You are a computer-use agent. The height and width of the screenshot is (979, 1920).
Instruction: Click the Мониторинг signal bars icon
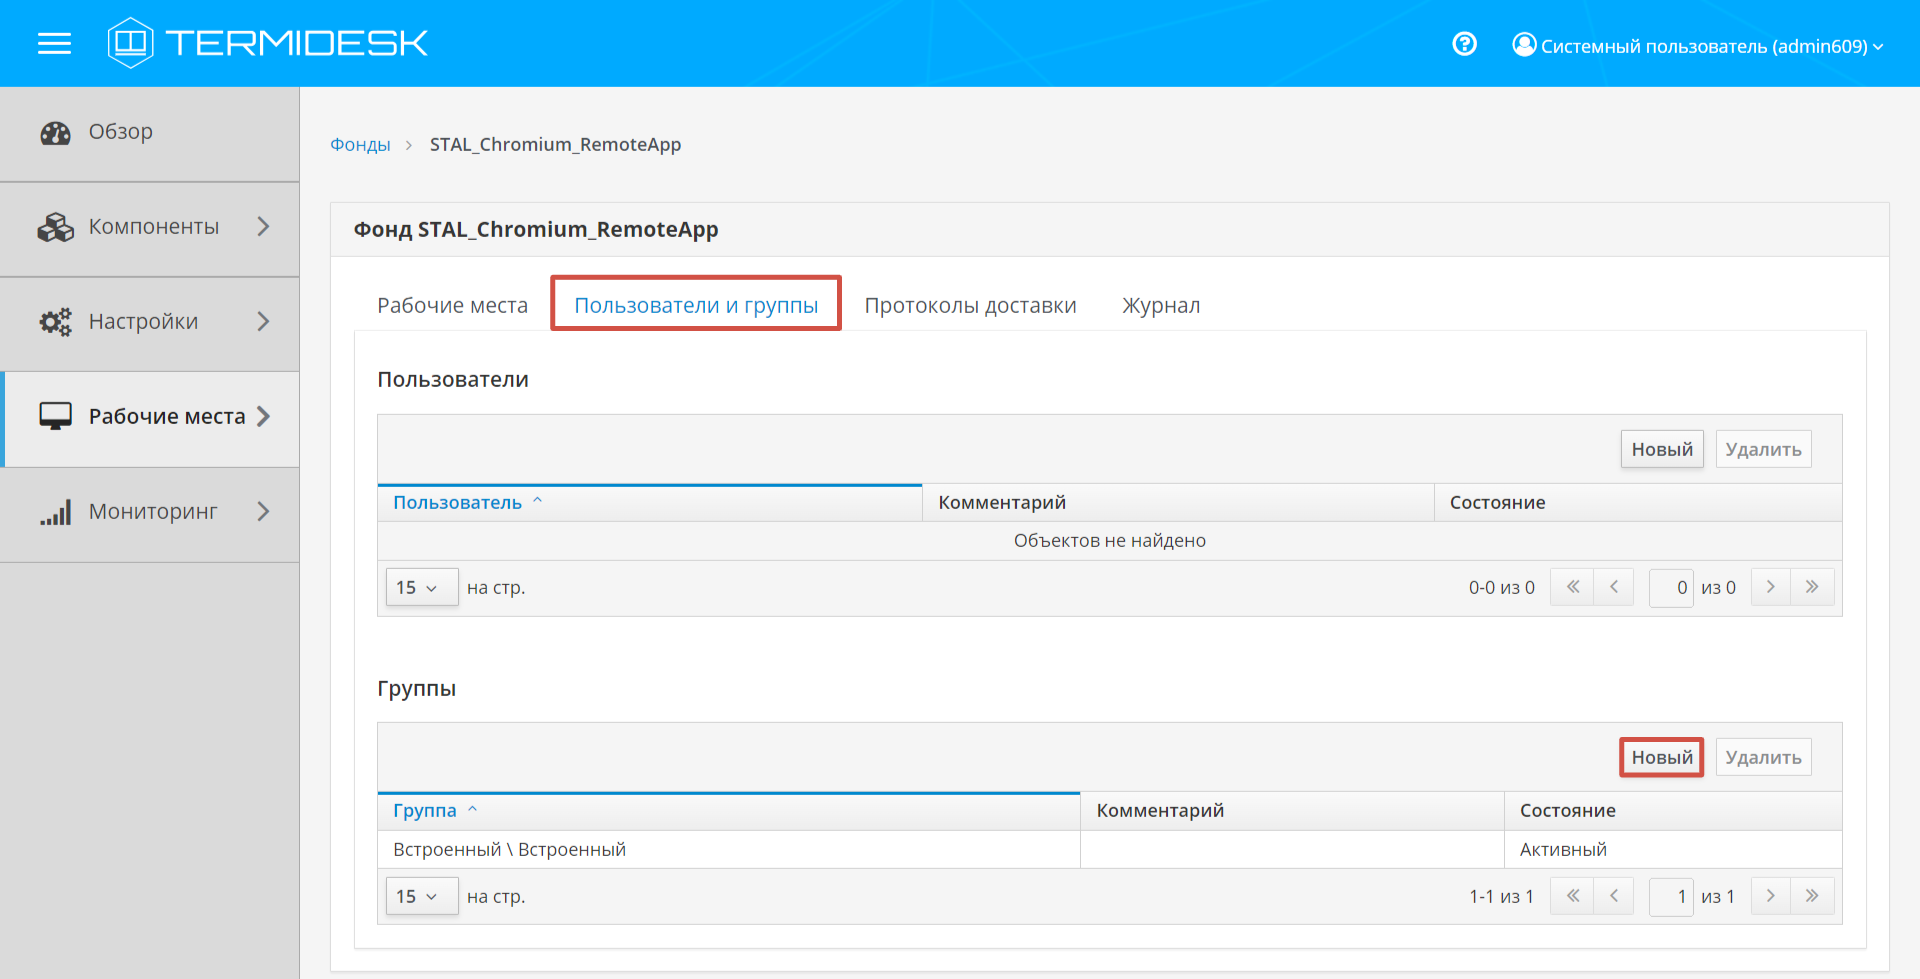[x=55, y=513]
